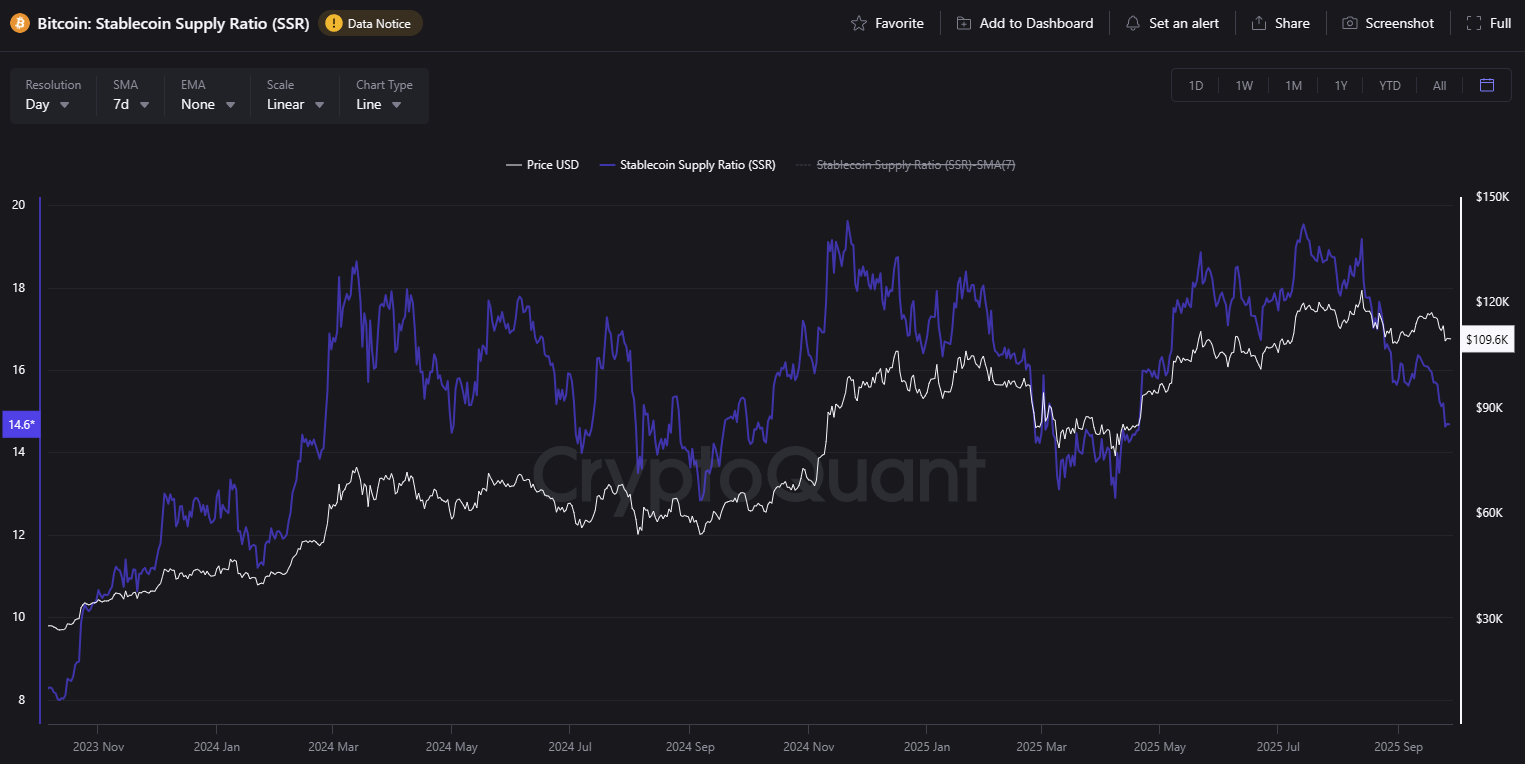Toggle Stablecoin Supply Ratio (SSR) legend series

(x=687, y=165)
